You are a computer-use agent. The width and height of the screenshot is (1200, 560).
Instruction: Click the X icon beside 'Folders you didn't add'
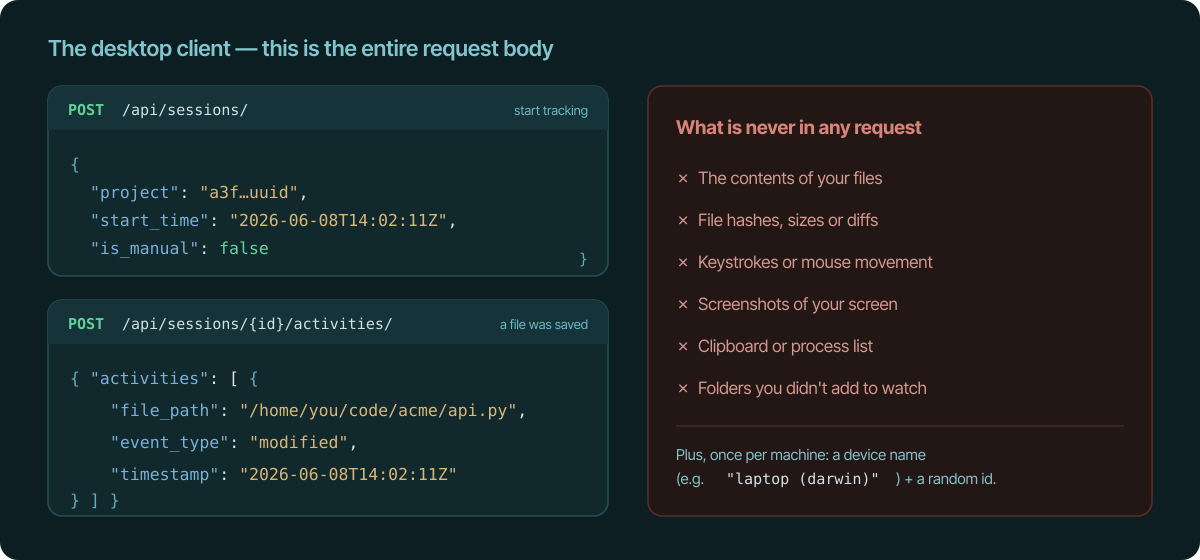[683, 388]
